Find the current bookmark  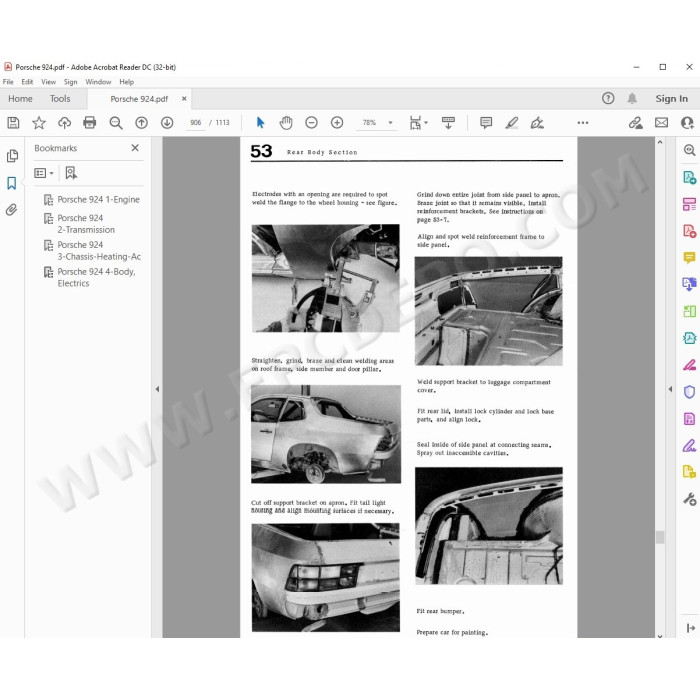click(x=71, y=173)
